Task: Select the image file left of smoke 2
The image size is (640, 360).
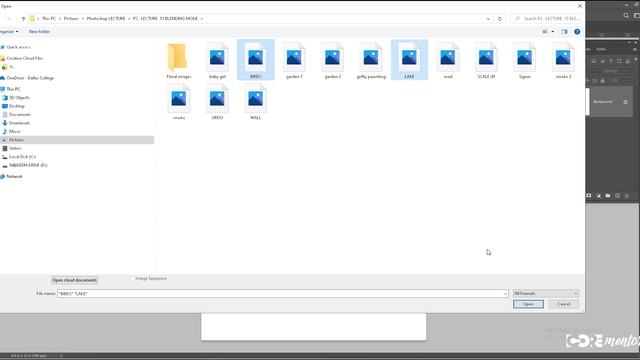Action: point(524,60)
